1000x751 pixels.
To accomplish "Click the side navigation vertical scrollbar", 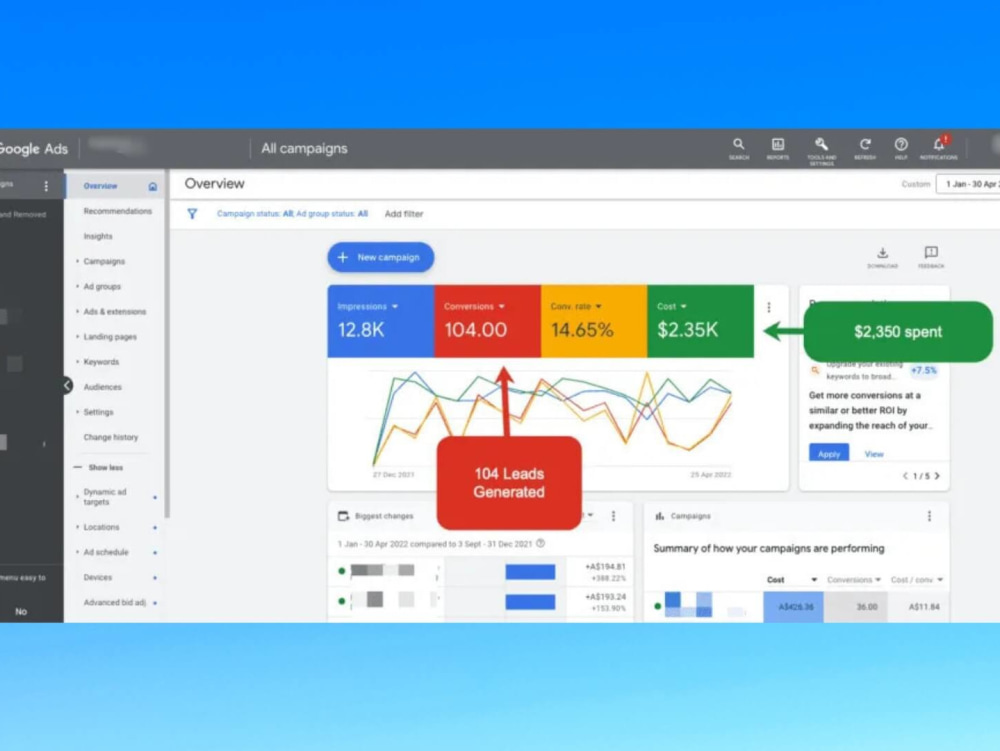I will [167, 344].
